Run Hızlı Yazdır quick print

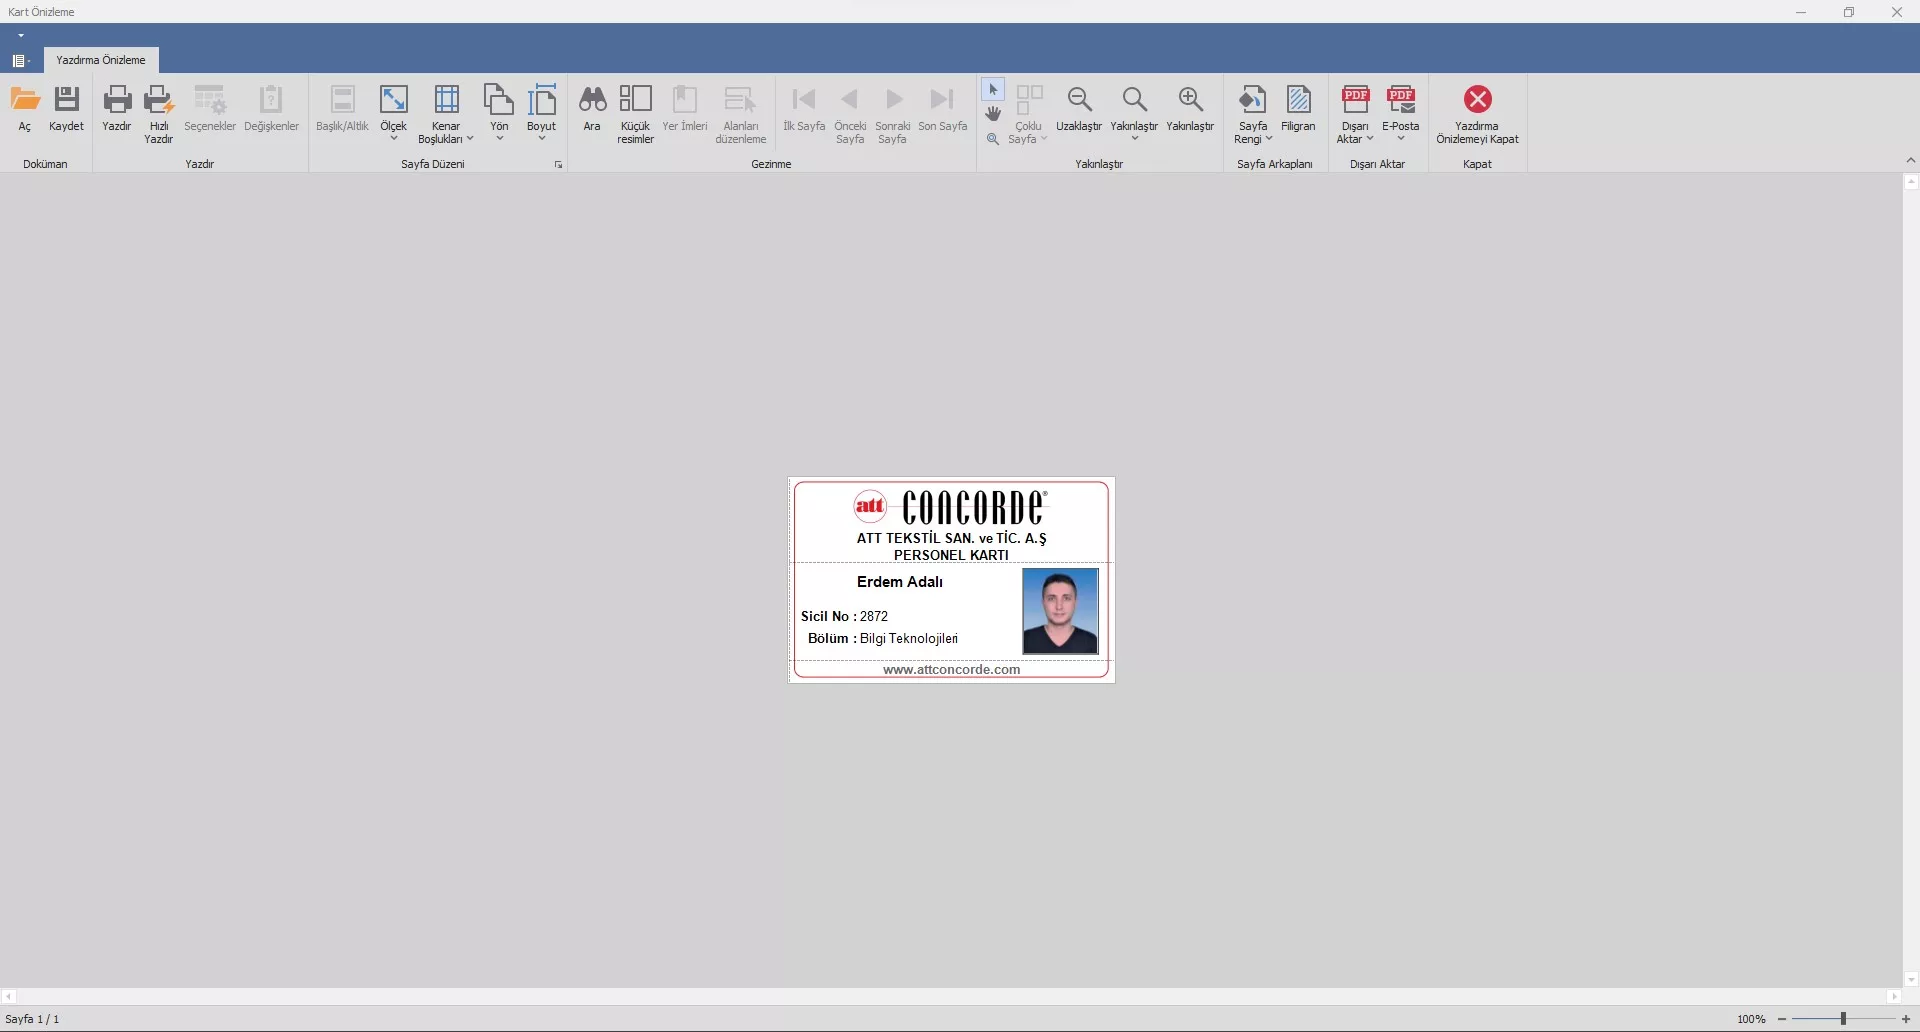click(x=159, y=115)
